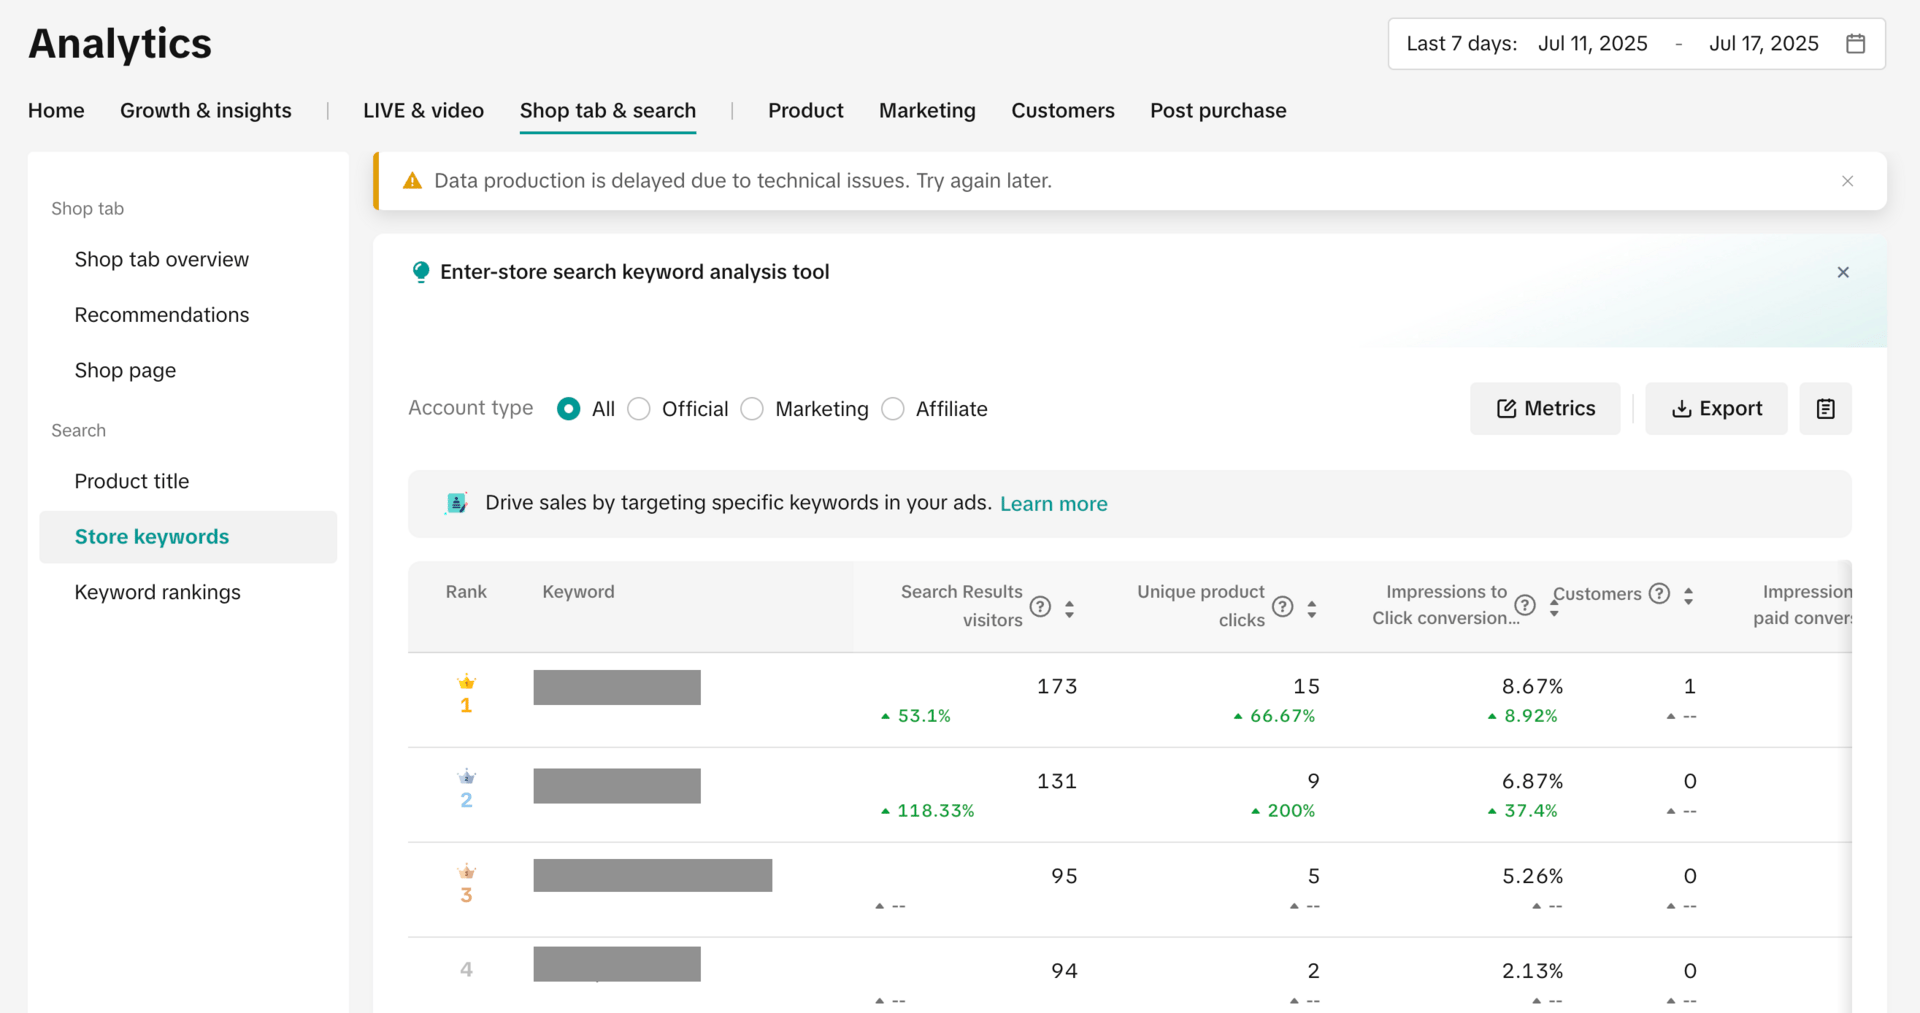Sort by Customers column
The width and height of the screenshot is (1920, 1013).
(x=1688, y=596)
